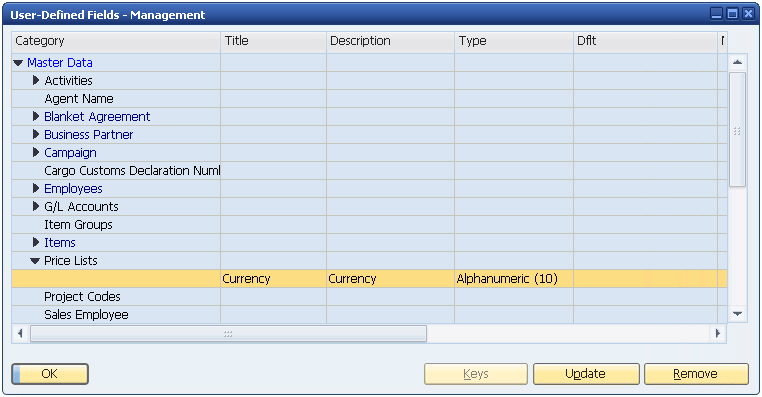Expand the Business Partner node
This screenshot has height=397, width=762.
(35, 135)
